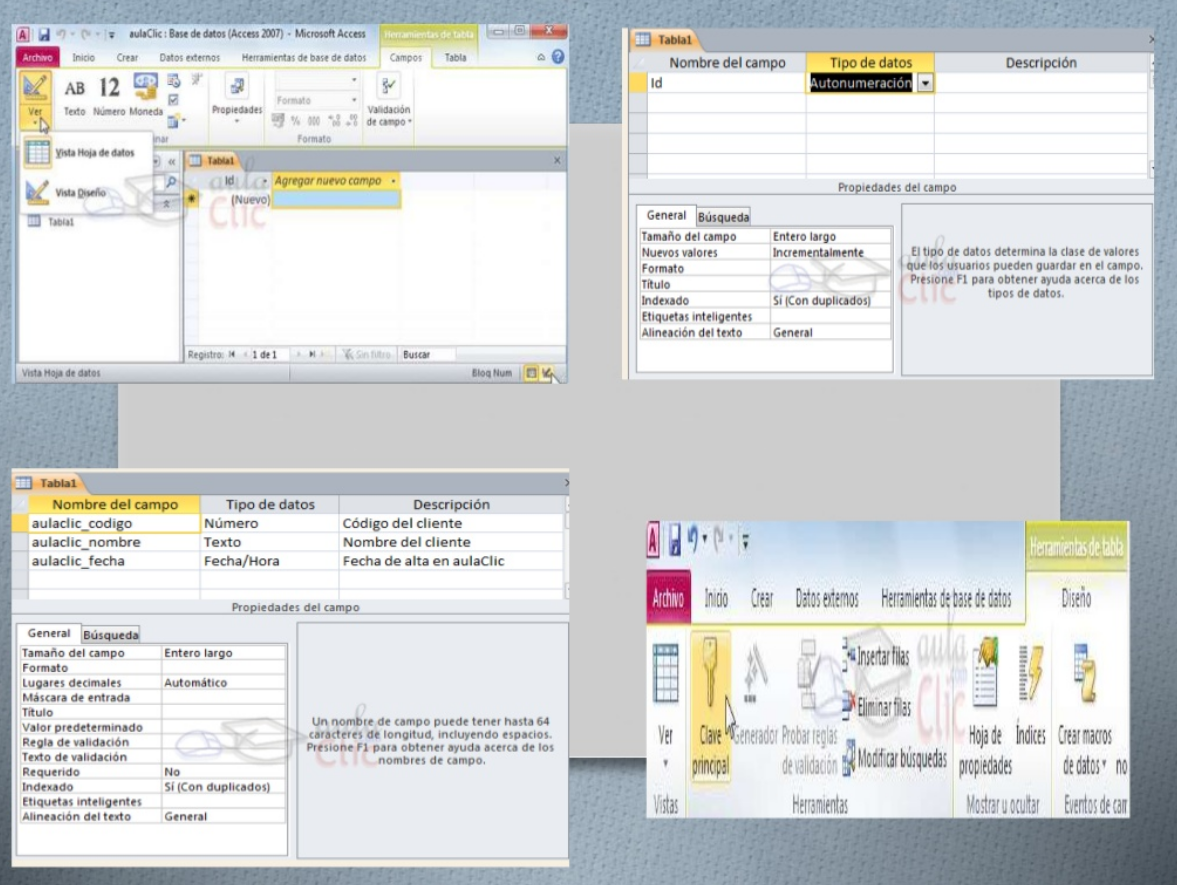Set the Clave principal key

pyautogui.click(x=710, y=707)
